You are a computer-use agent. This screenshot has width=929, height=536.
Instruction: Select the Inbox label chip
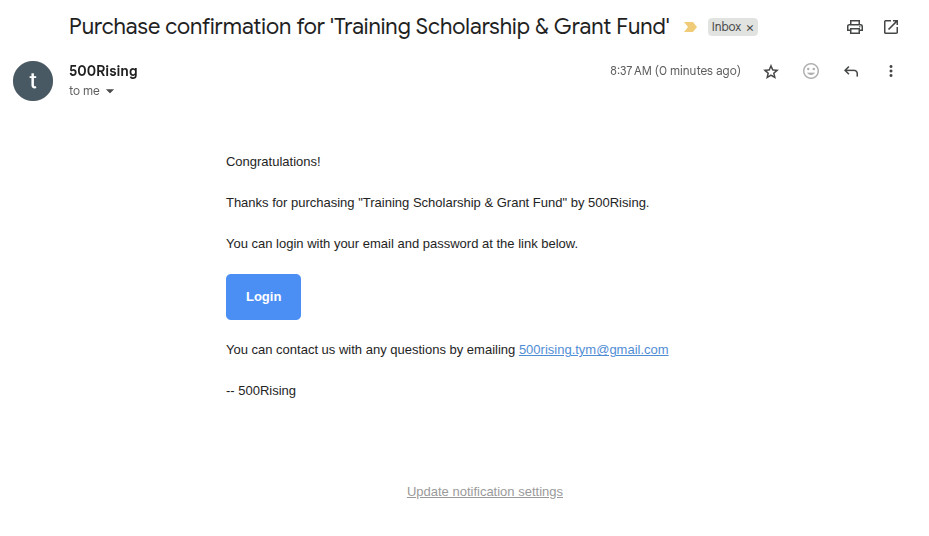726,27
